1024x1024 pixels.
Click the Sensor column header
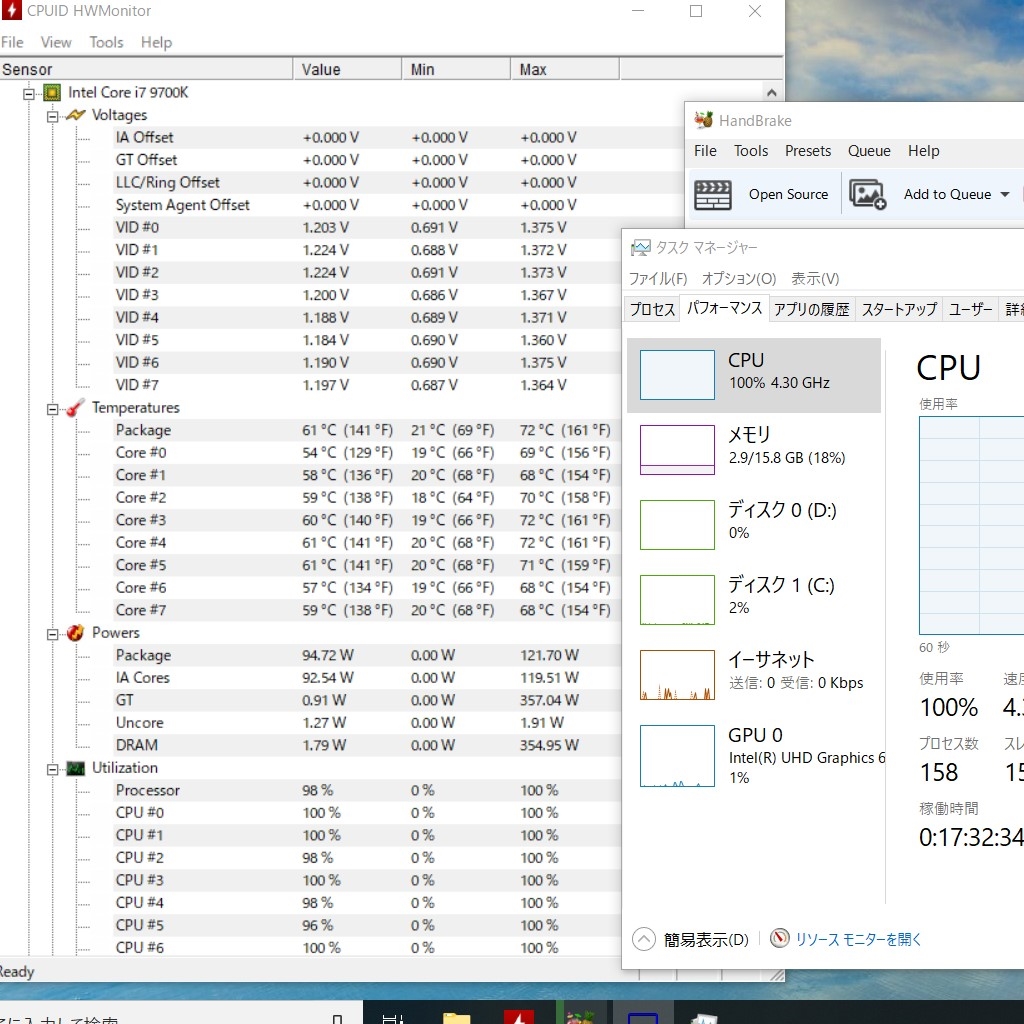coord(146,69)
